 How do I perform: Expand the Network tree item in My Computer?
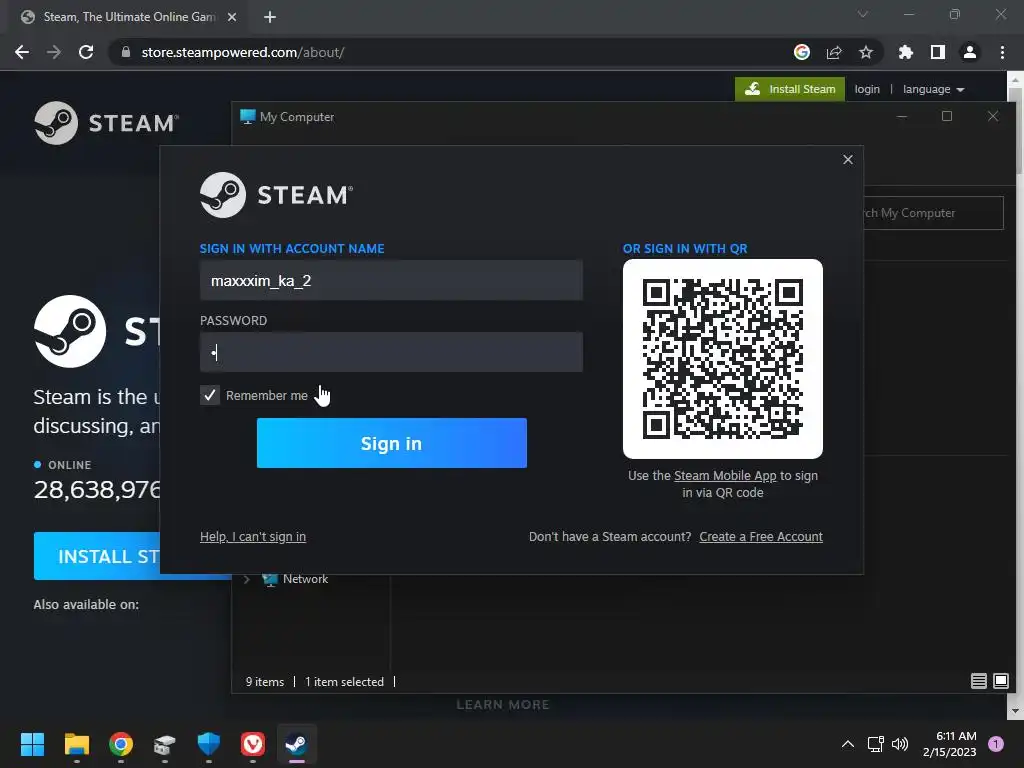247,579
